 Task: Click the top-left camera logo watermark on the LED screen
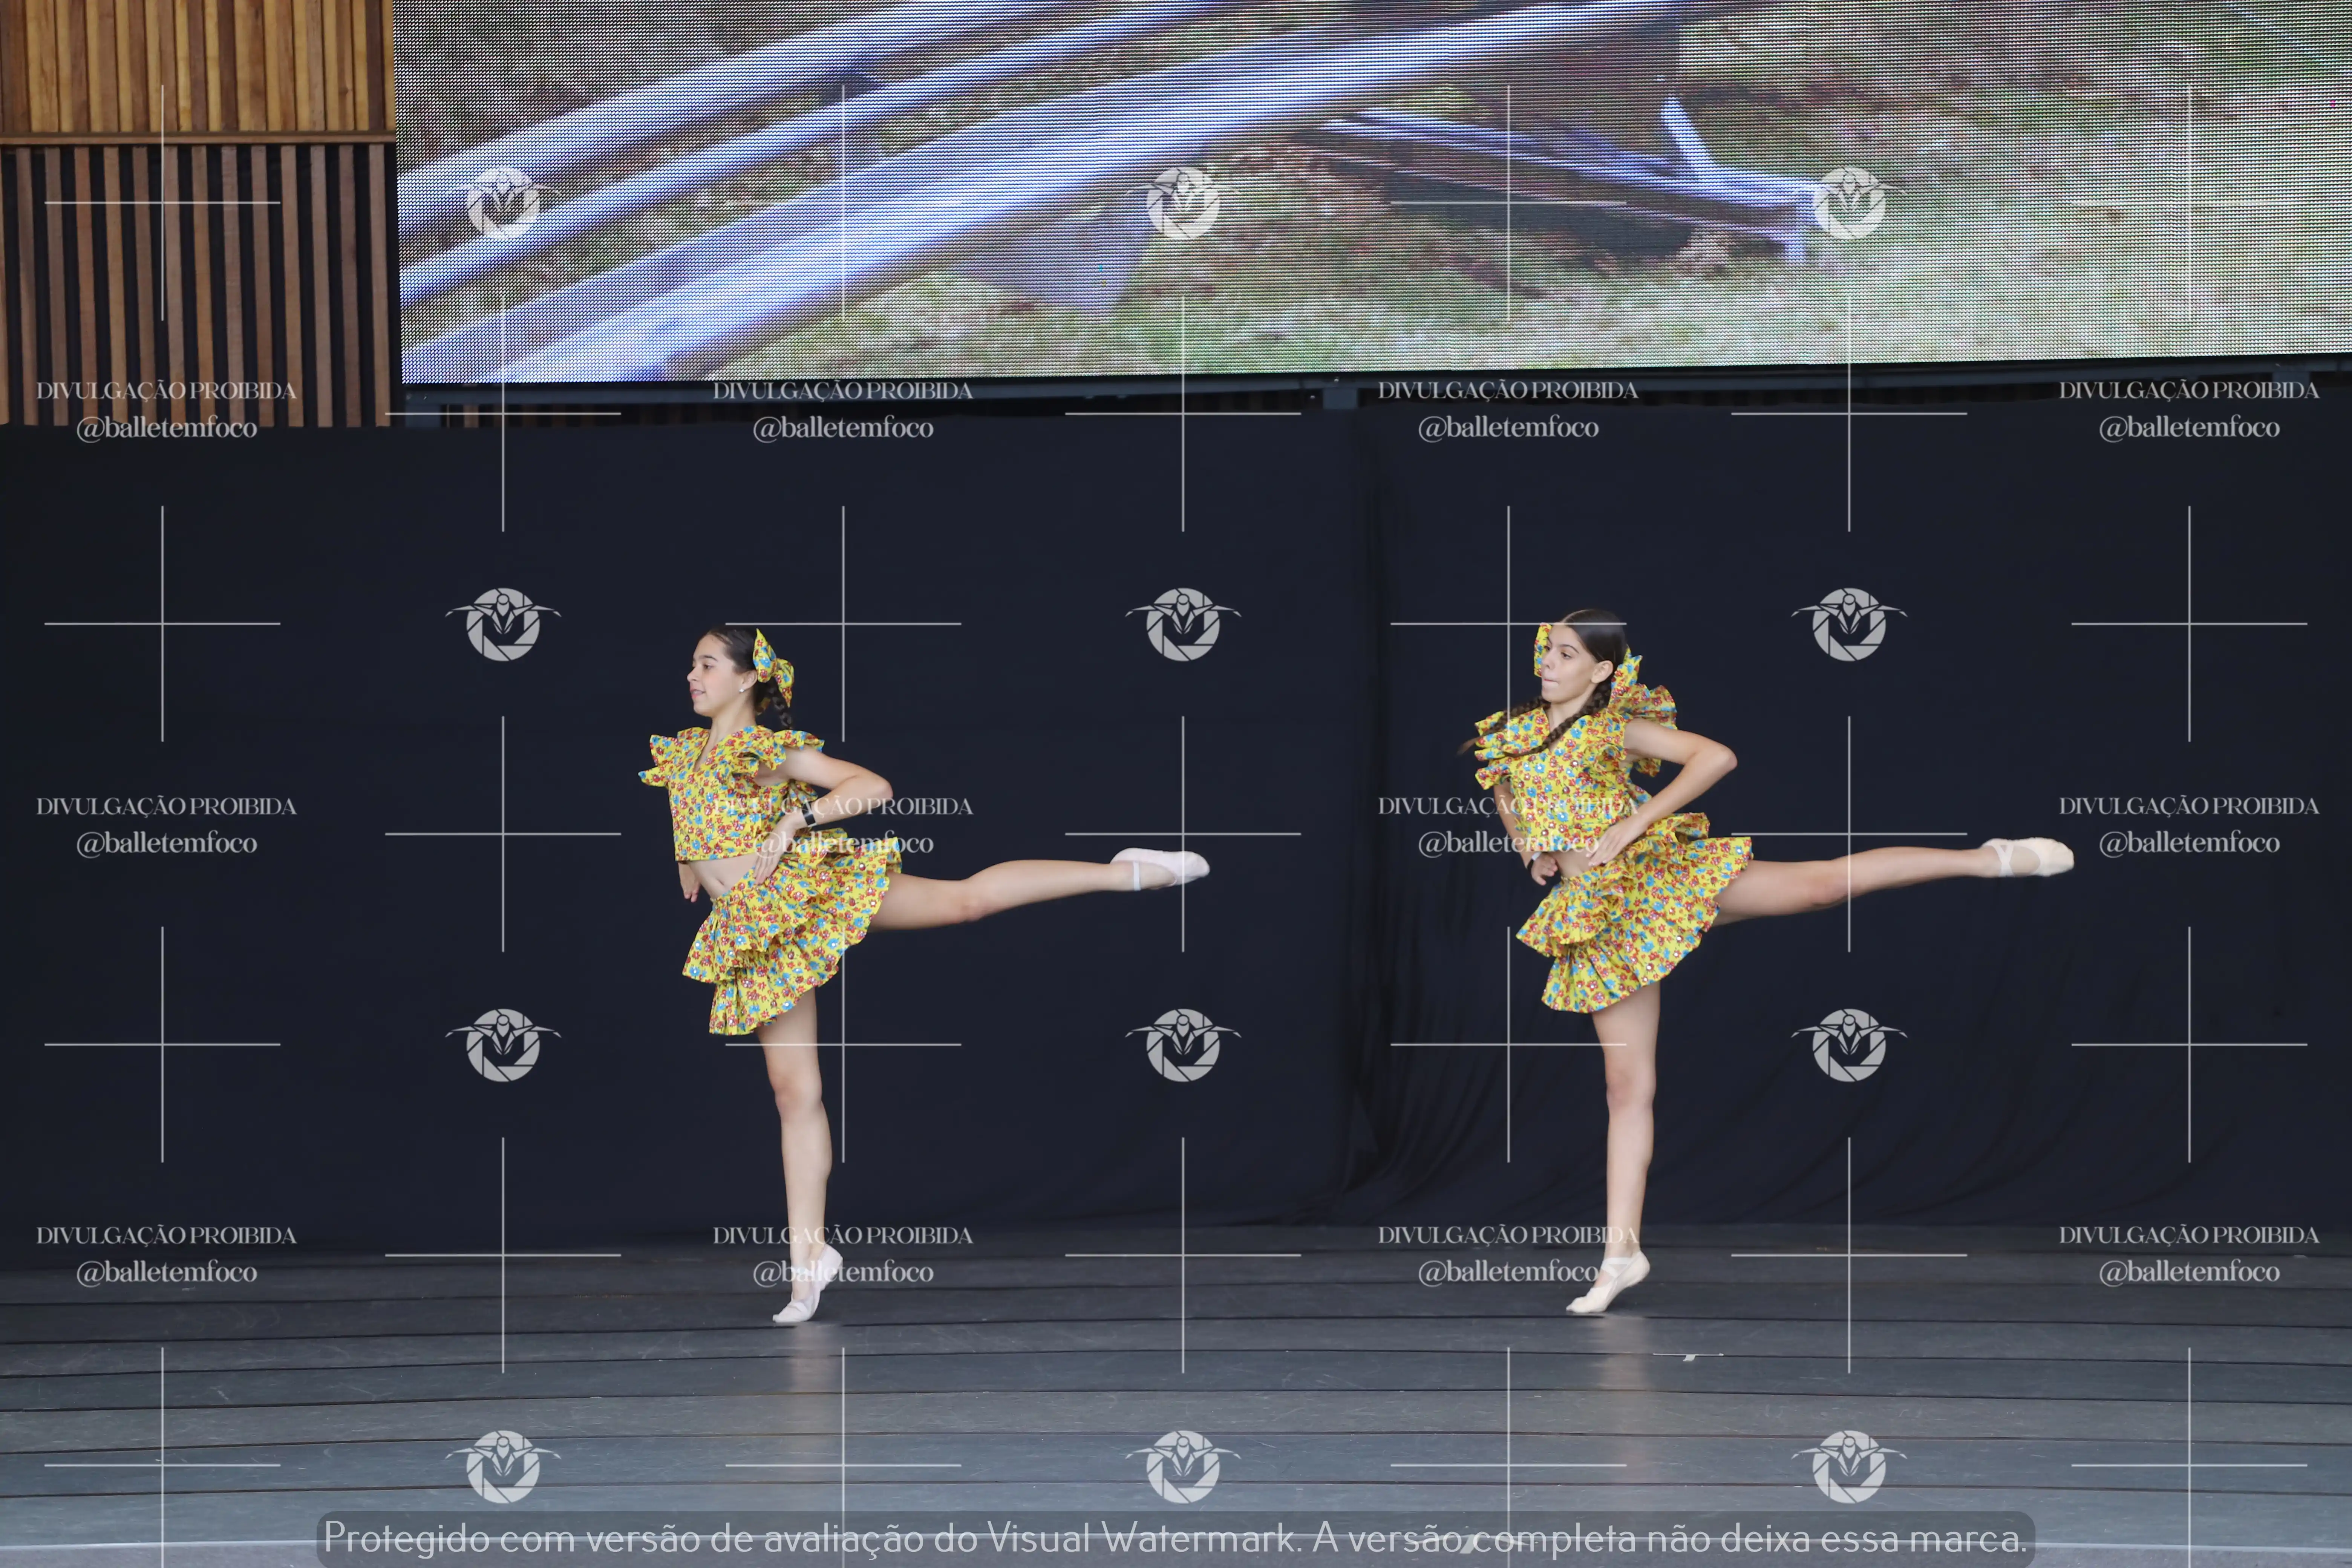[503, 203]
